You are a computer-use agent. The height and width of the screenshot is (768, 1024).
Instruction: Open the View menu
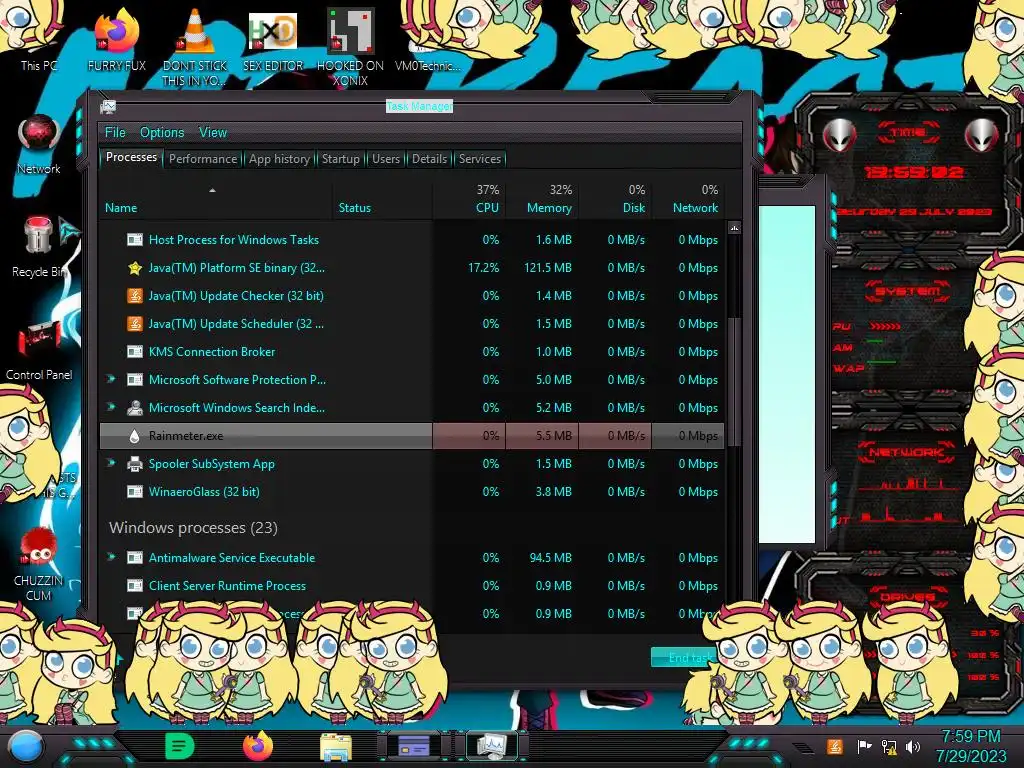point(213,133)
